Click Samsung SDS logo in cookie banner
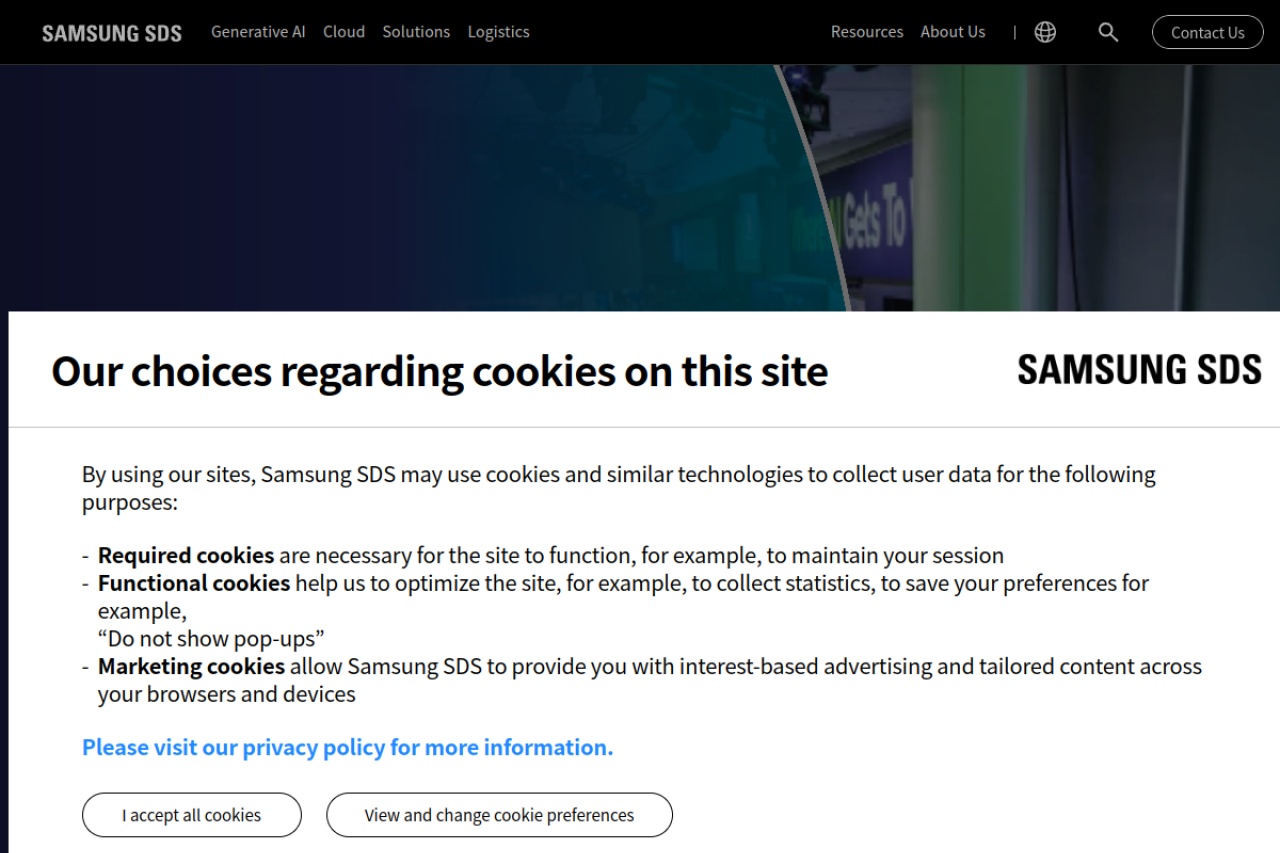Viewport: 1280px width, 853px height. click(1139, 370)
